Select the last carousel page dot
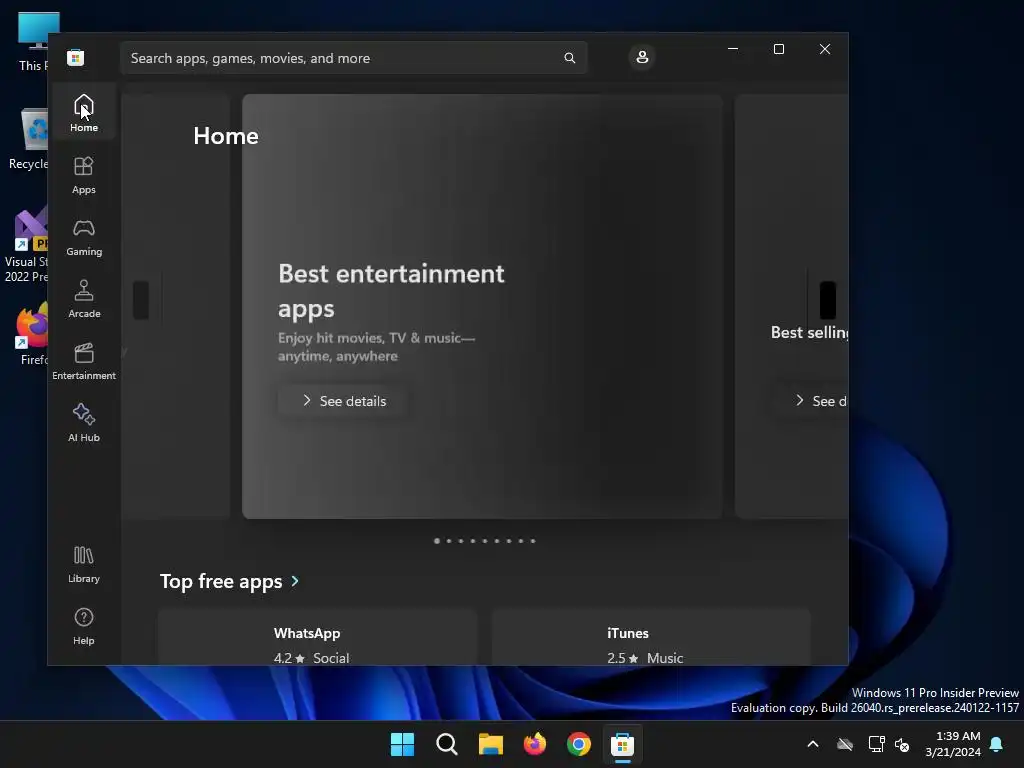Viewport: 1024px width, 768px height. [533, 541]
